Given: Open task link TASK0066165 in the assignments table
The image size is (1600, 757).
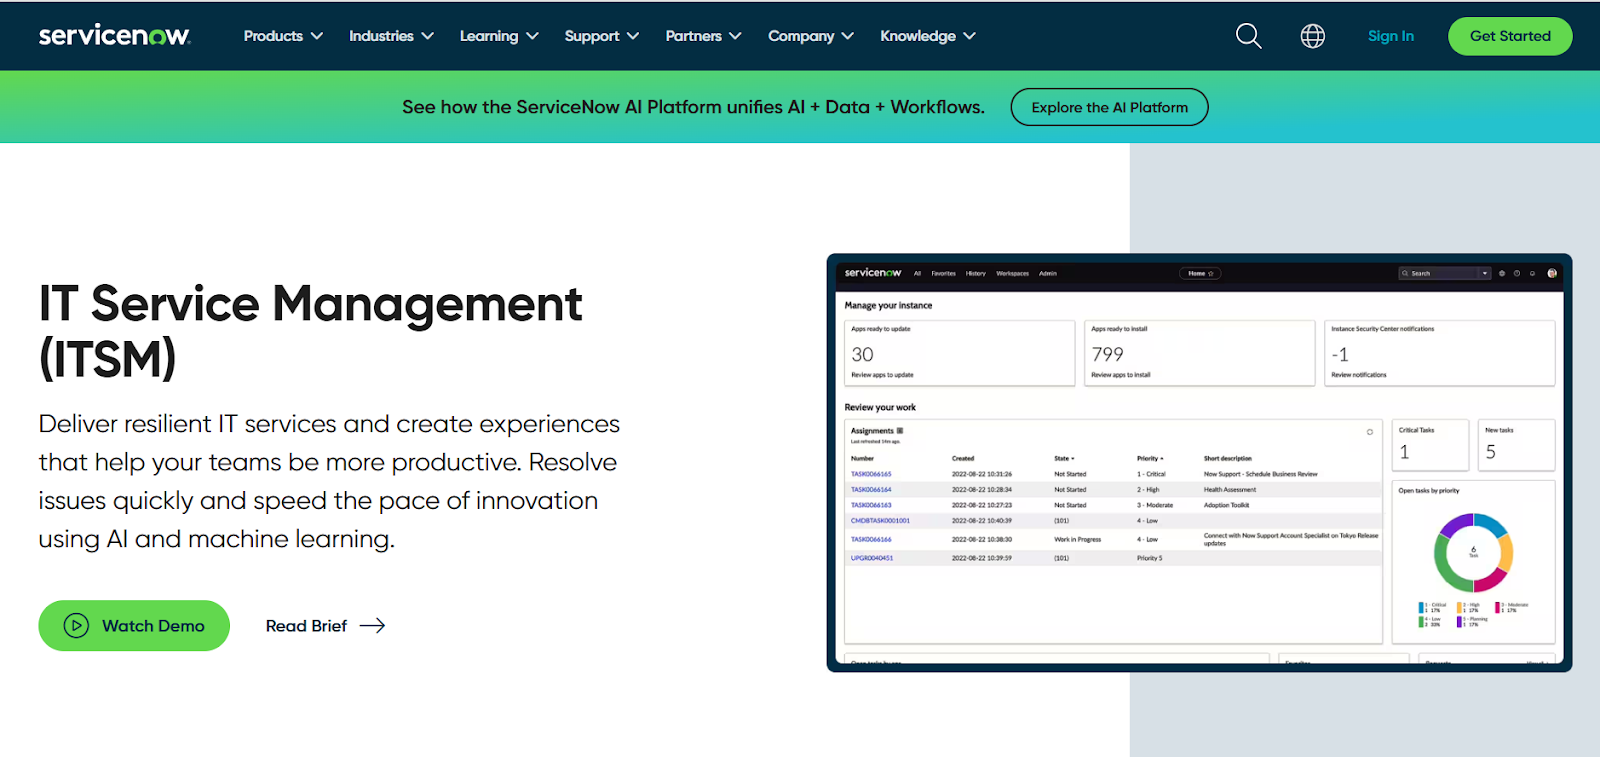Looking at the screenshot, I should click(871, 474).
